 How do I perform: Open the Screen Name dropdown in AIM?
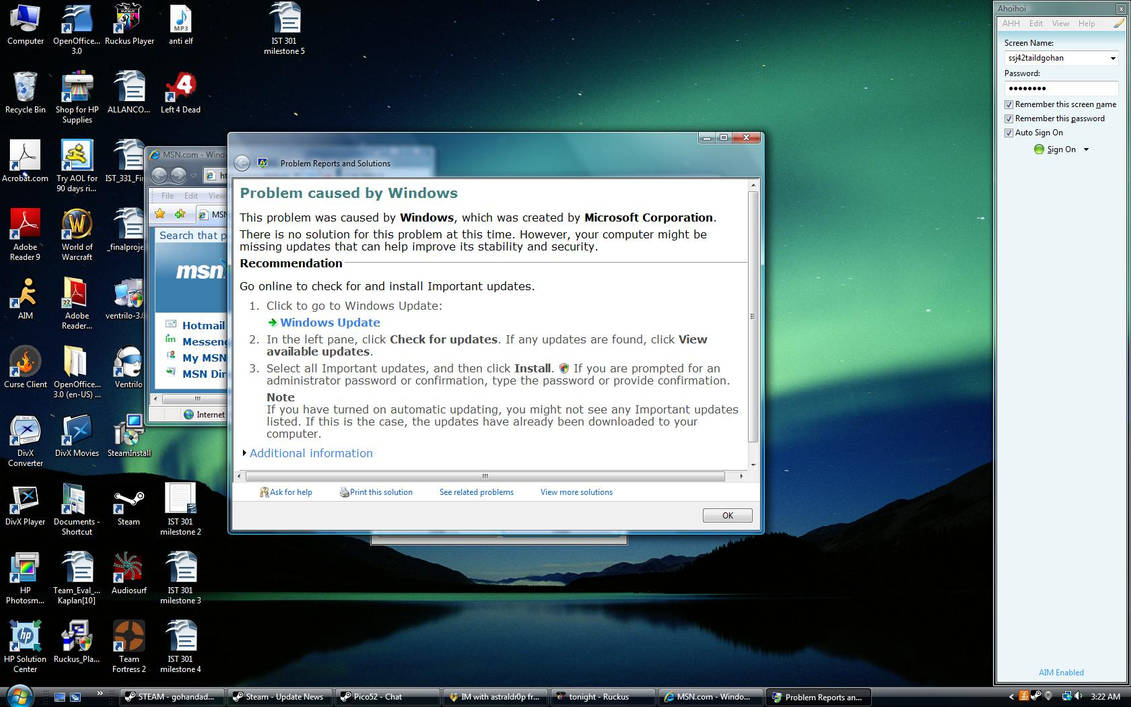pyautogui.click(x=1112, y=58)
